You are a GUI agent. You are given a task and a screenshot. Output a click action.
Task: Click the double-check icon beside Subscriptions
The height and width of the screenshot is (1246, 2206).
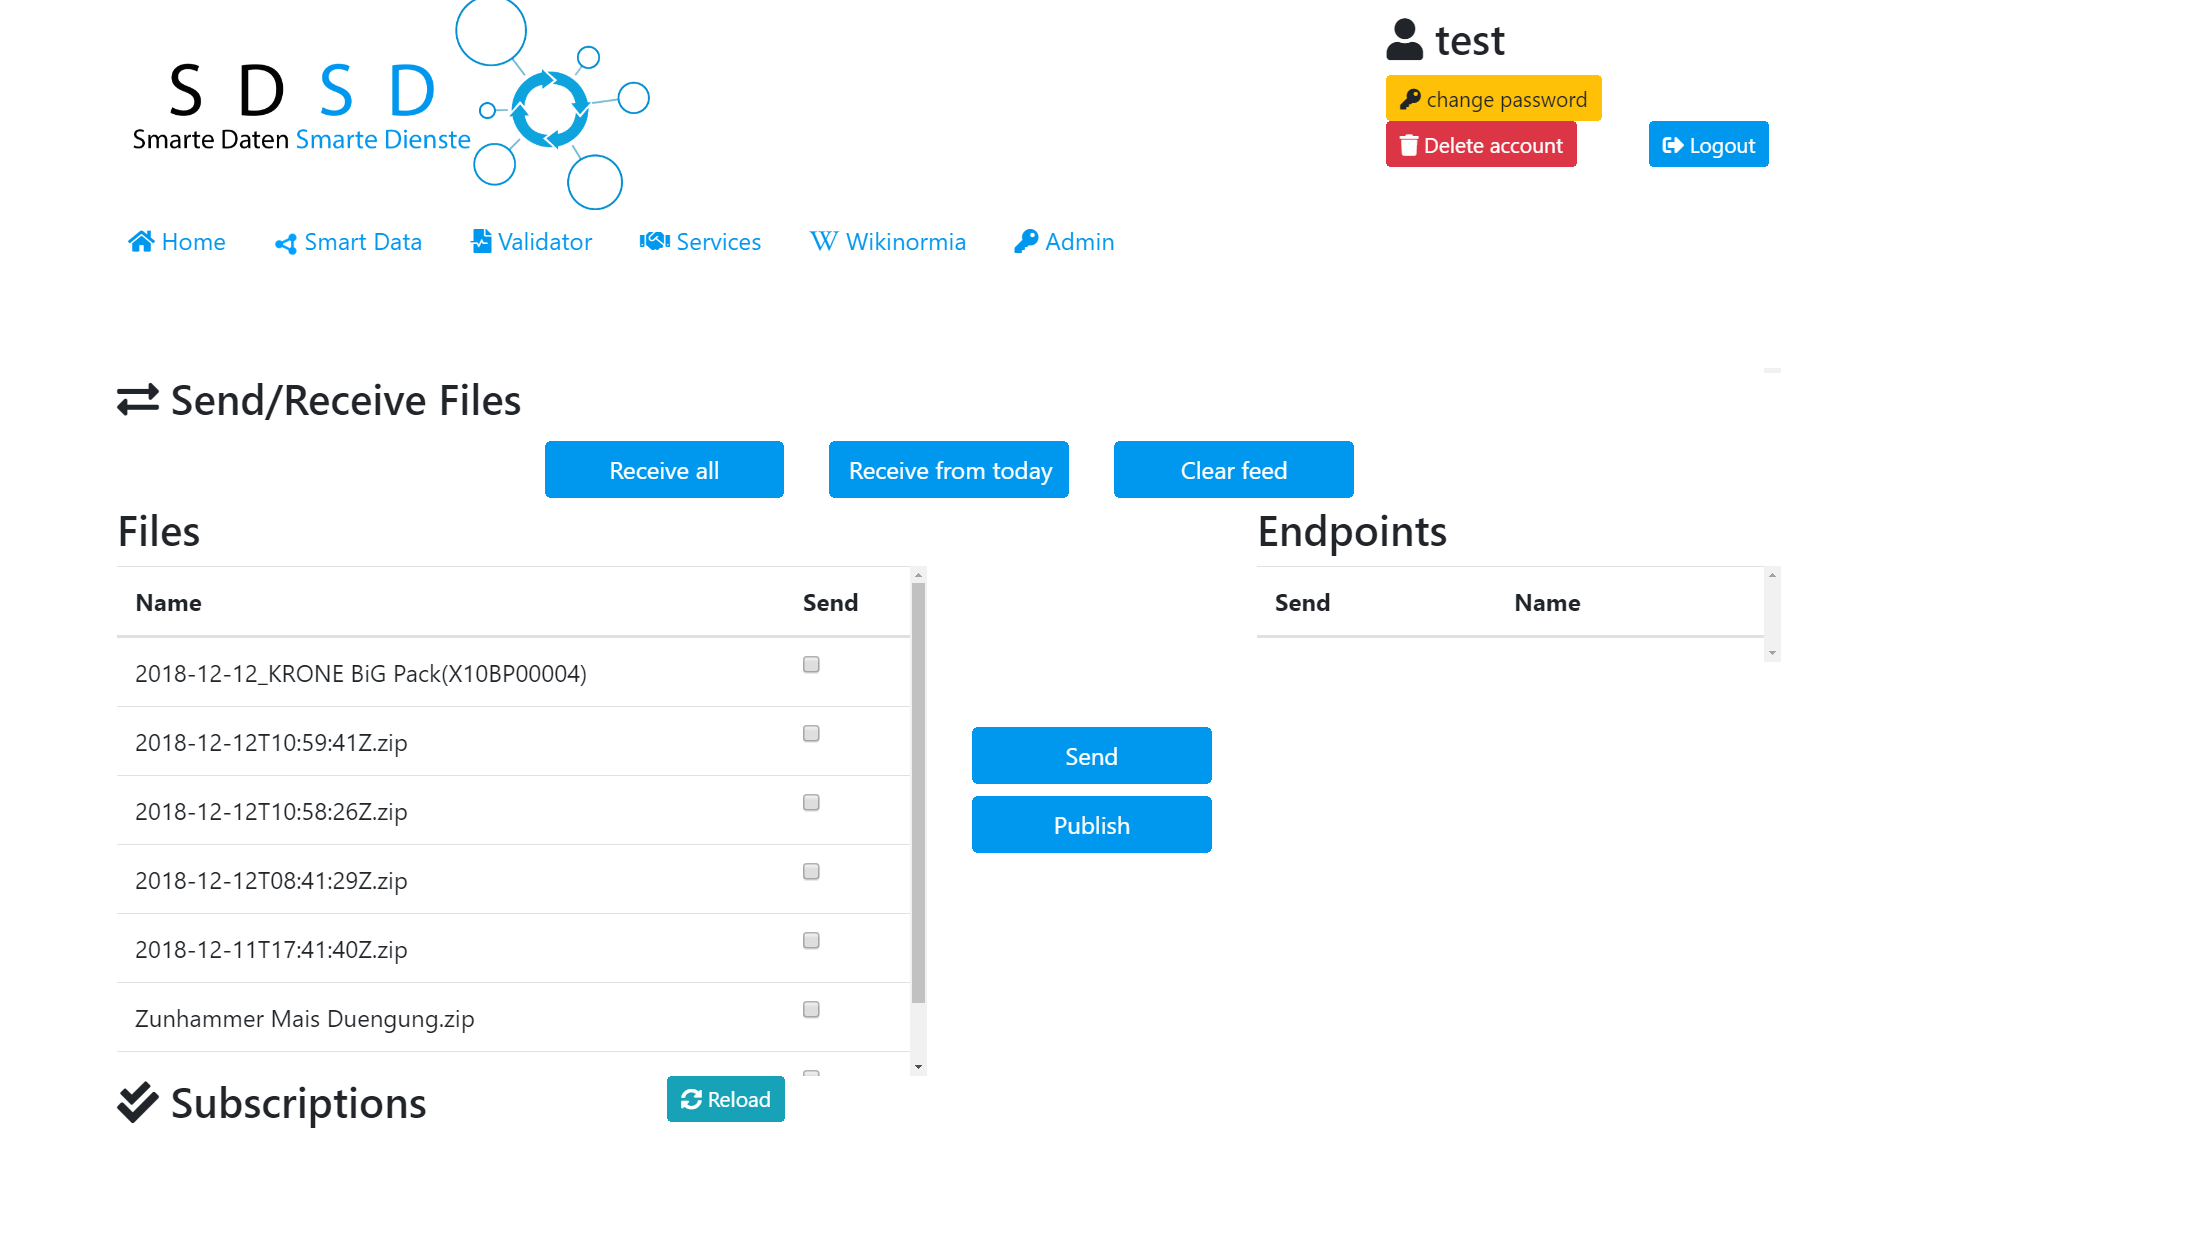(x=138, y=1103)
